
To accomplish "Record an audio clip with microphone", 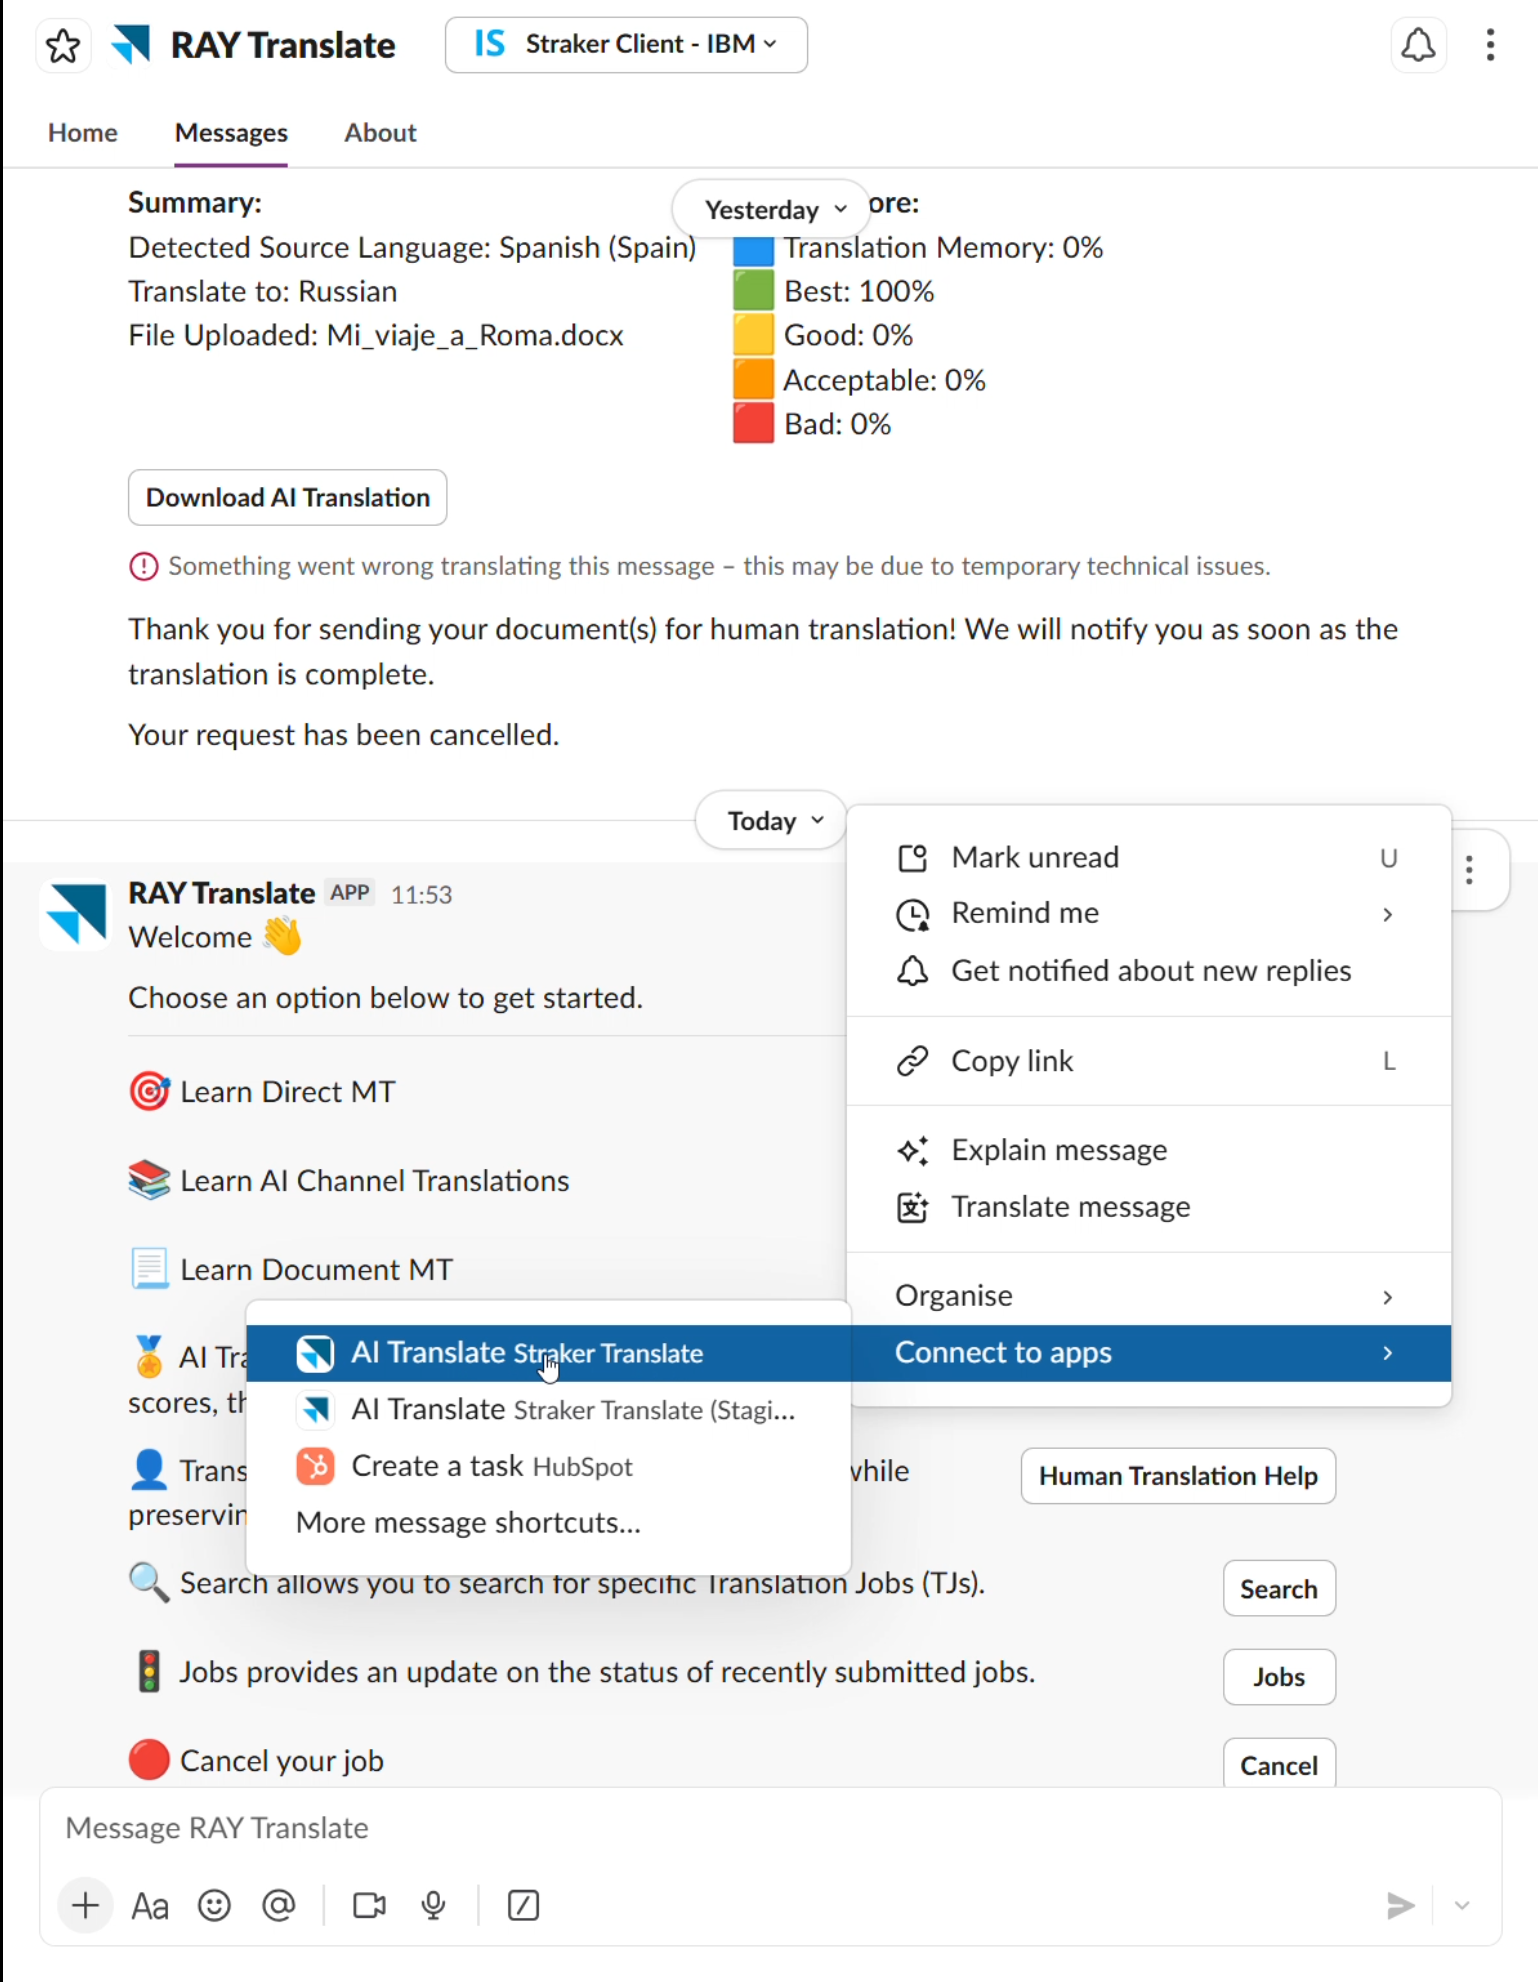I will 433,1905.
